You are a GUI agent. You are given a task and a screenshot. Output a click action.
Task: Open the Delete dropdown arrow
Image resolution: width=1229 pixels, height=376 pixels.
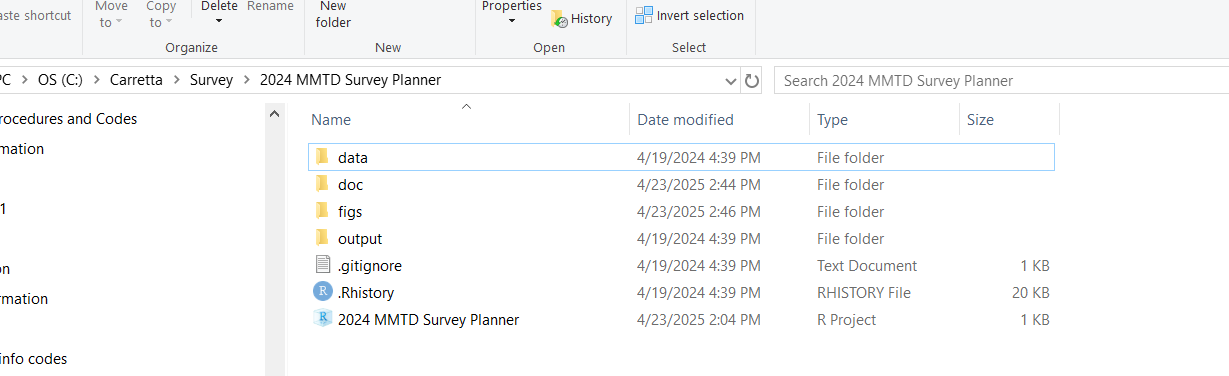coord(218,21)
